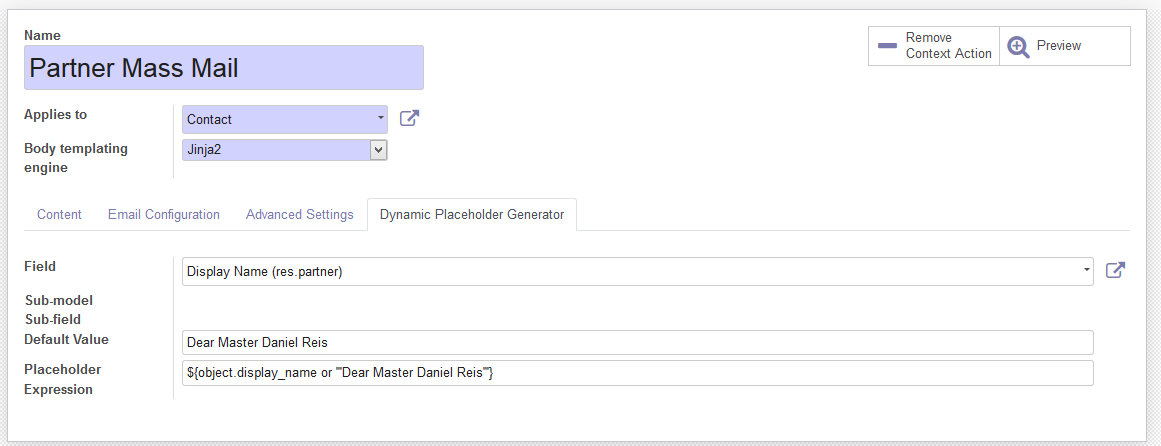Open external link icon beside Contact field
This screenshot has width=1161, height=446.
coord(409,118)
